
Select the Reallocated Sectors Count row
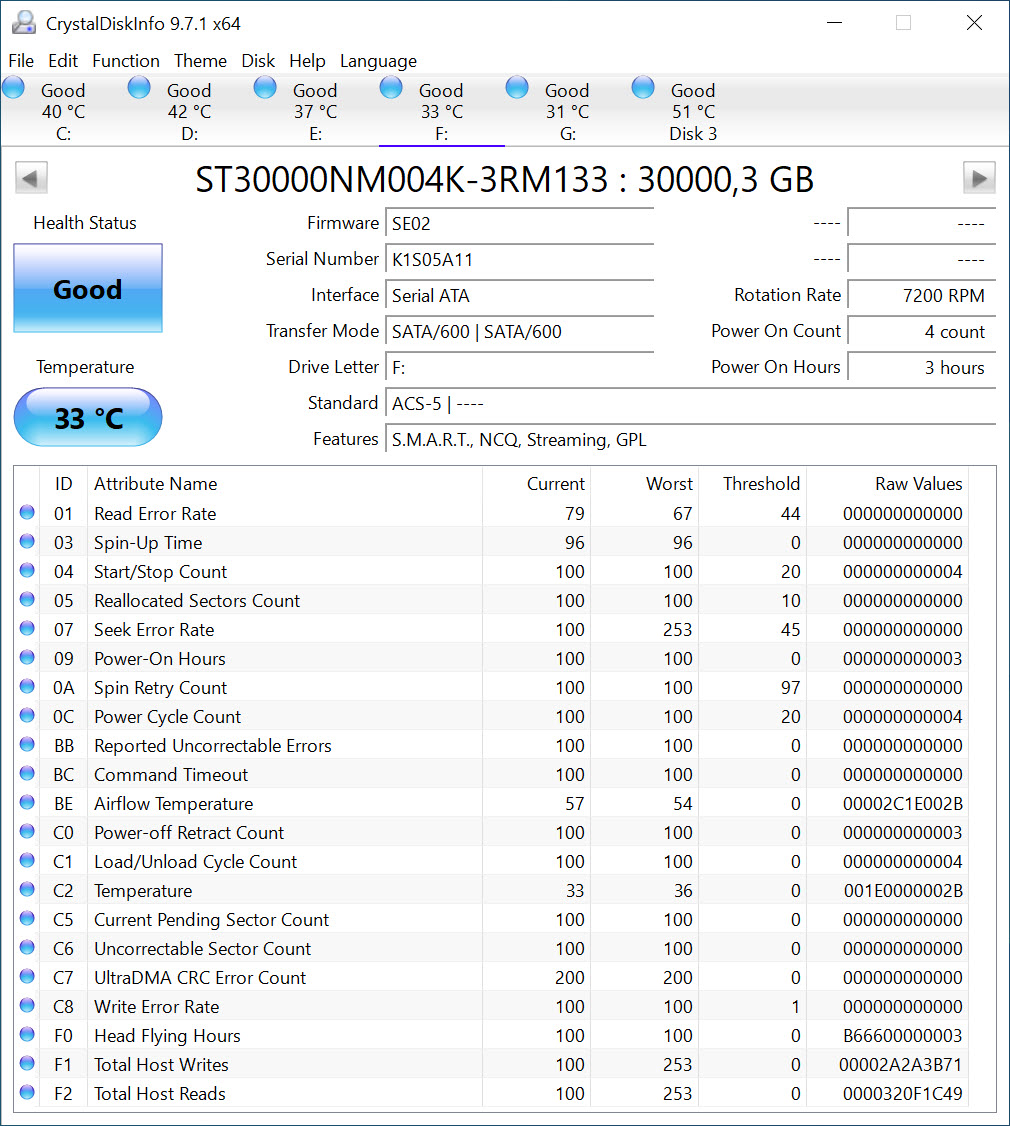[197, 601]
